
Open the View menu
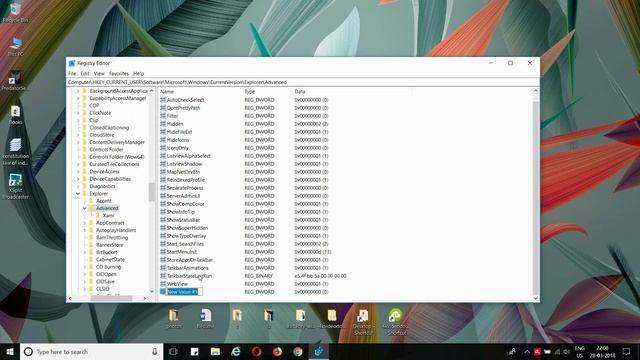point(99,73)
